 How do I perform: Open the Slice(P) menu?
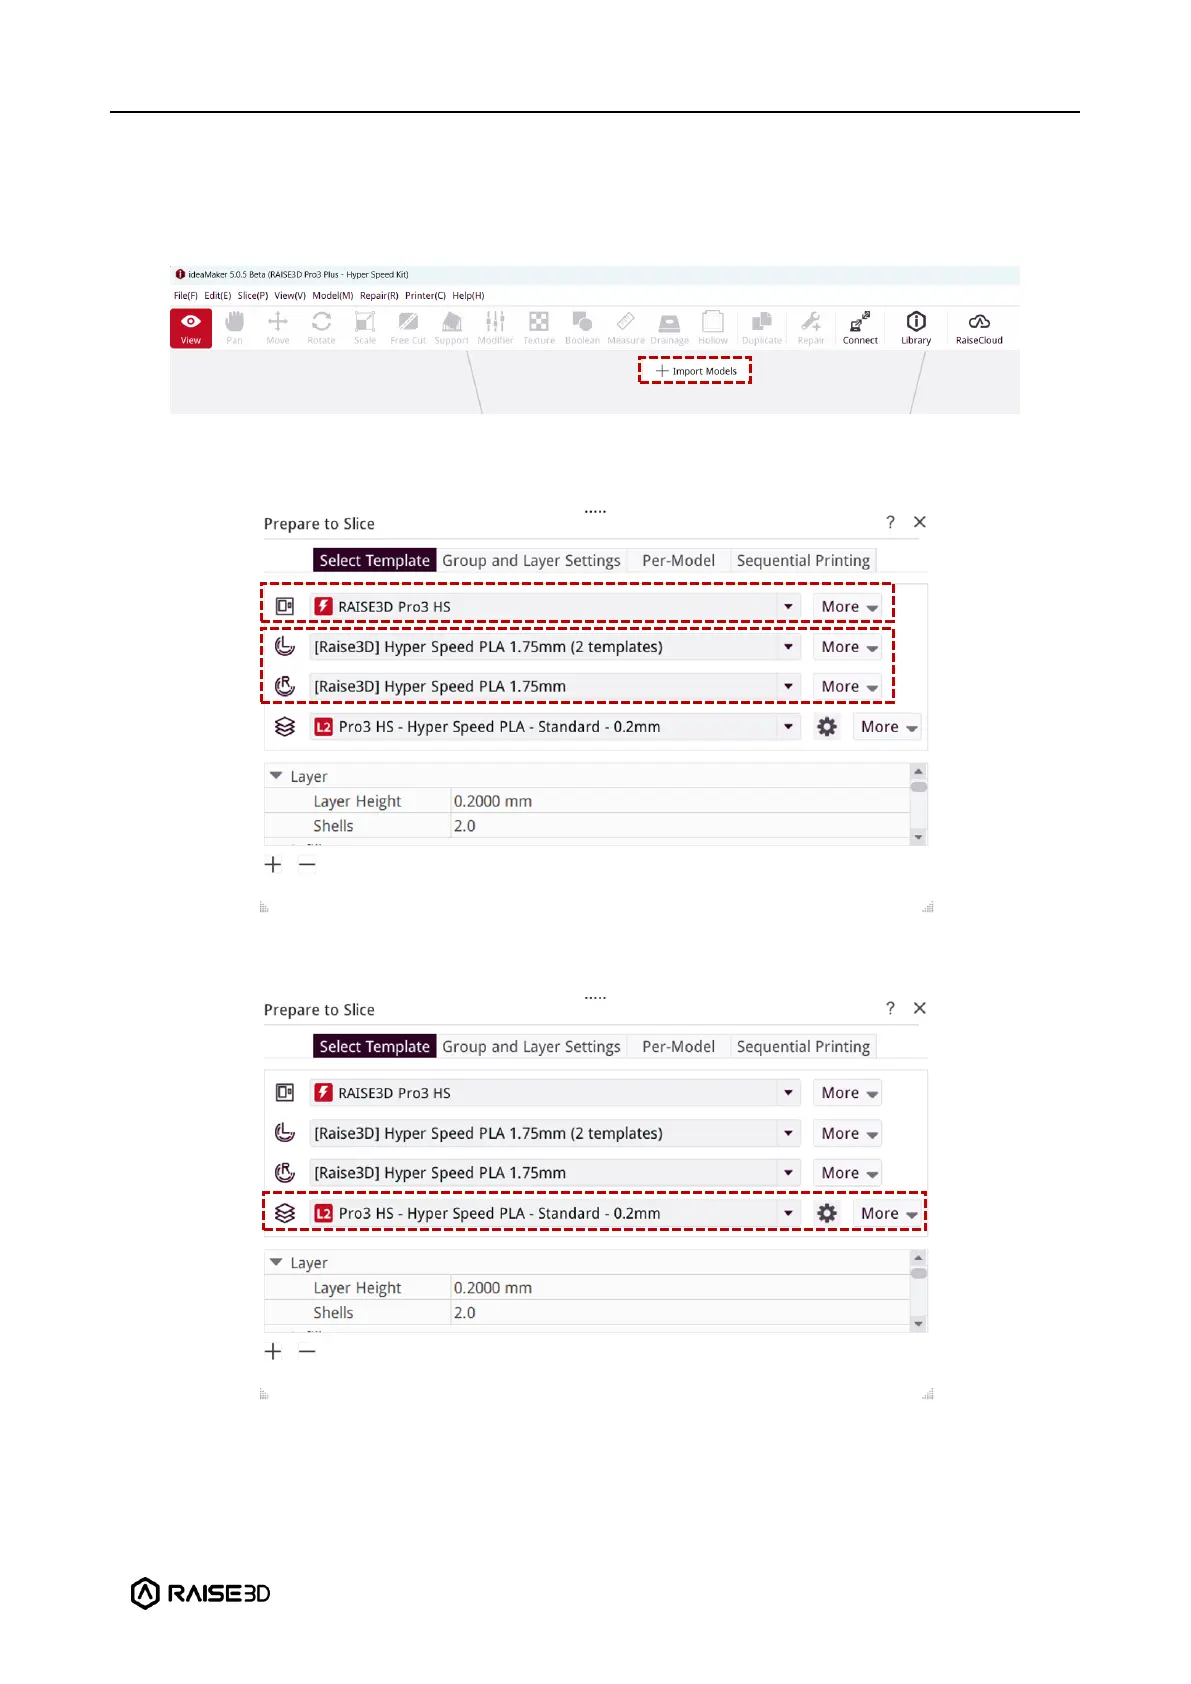(x=253, y=296)
